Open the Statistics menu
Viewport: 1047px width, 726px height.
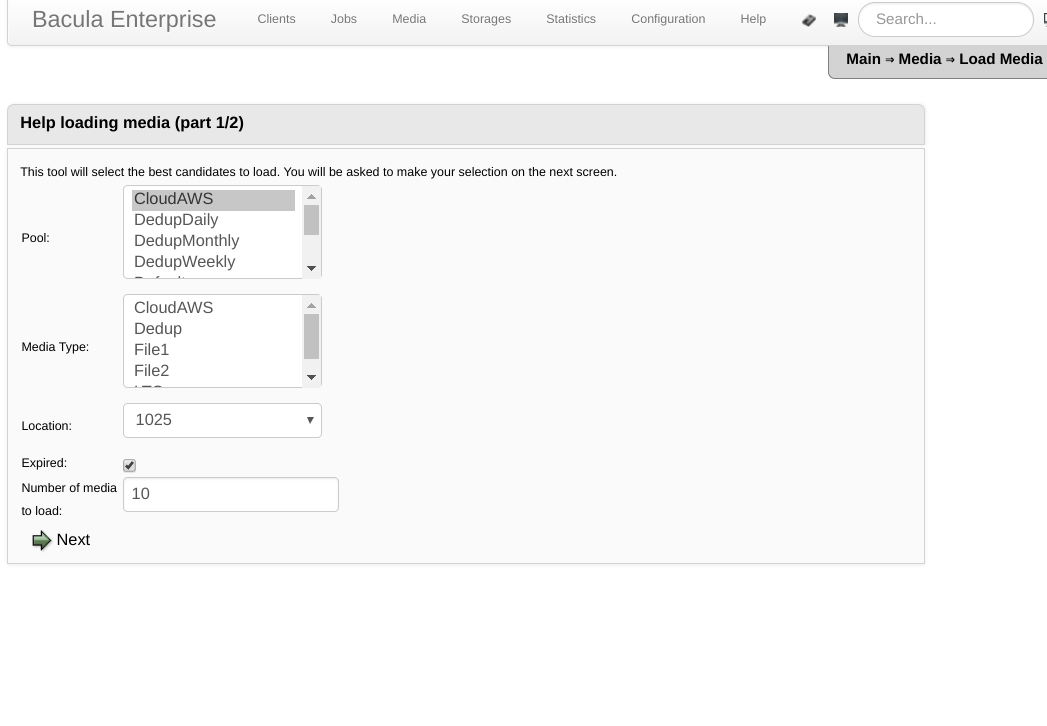571,19
